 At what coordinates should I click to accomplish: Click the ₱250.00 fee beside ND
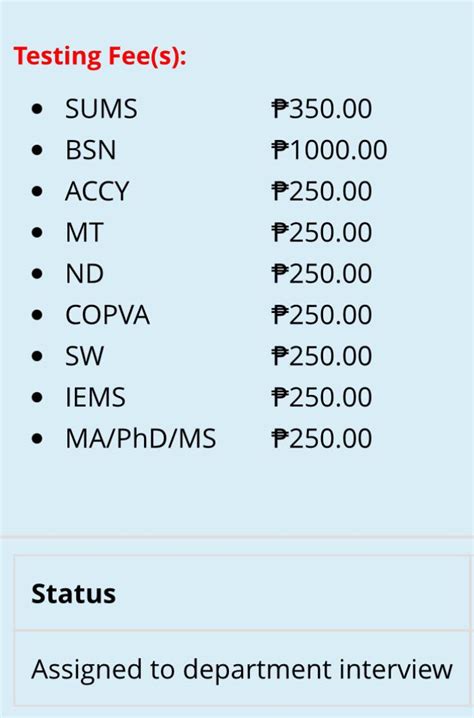click(x=321, y=274)
